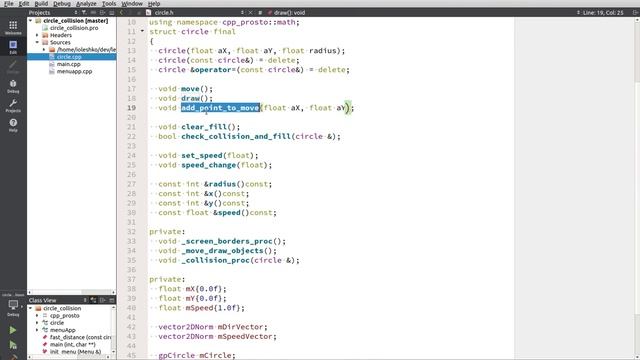Close the Class View panel
Image resolution: width=640 pixels, height=360 pixels.
click(x=112, y=300)
